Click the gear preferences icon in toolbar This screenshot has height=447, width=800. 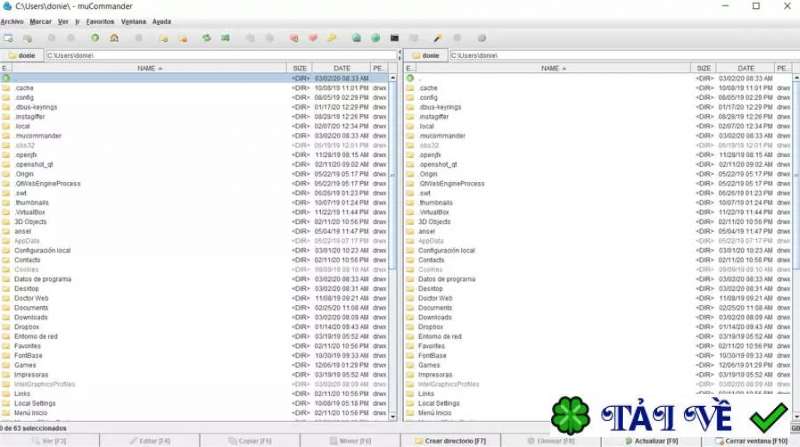482,38
